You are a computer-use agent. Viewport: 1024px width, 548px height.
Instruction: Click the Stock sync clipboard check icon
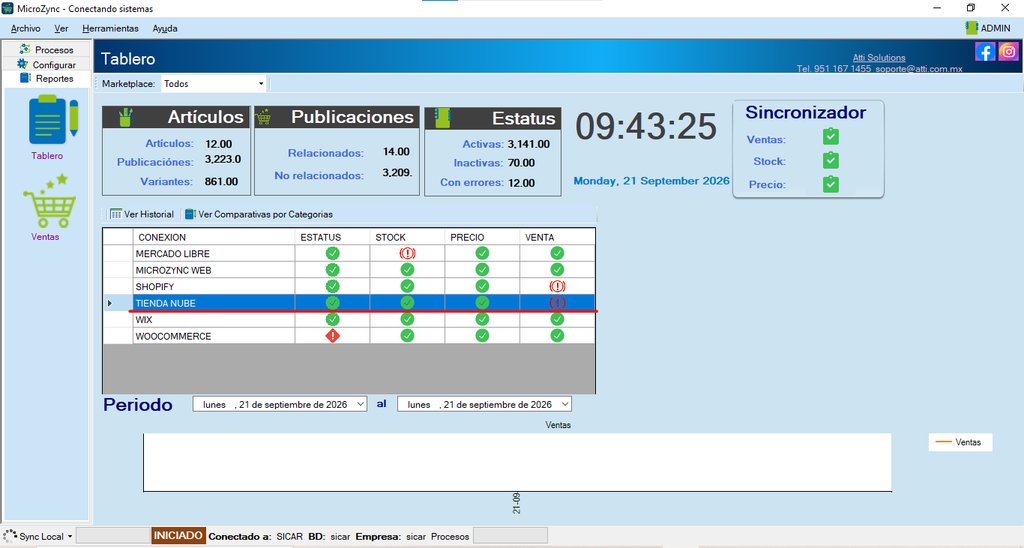pos(831,160)
